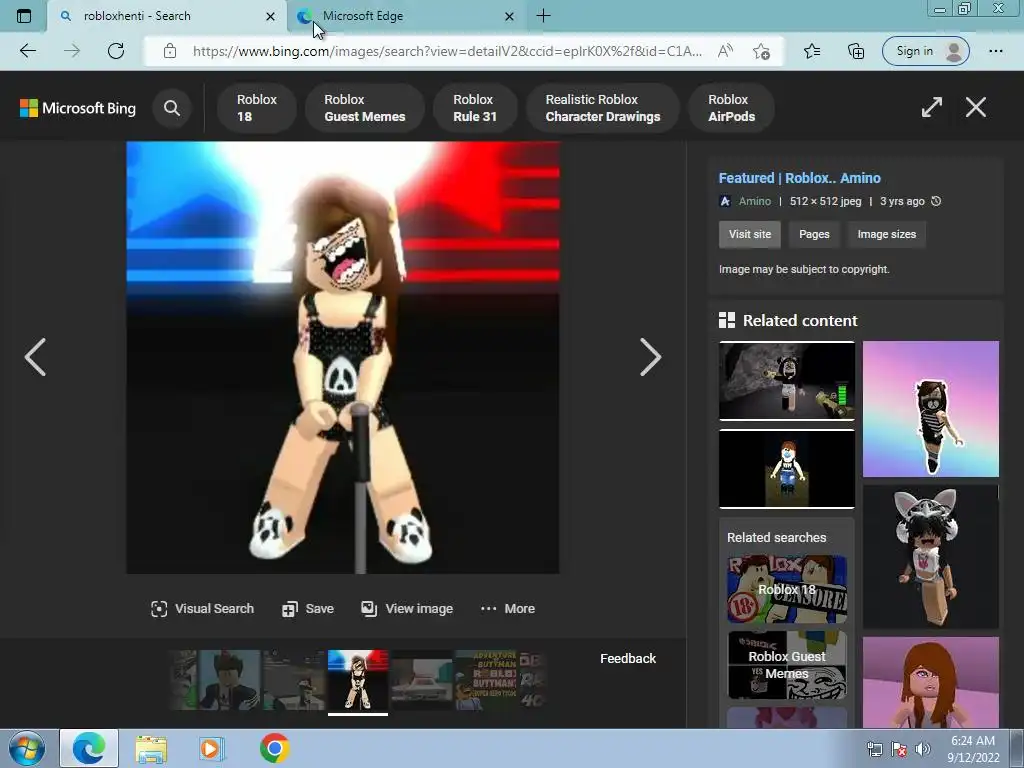This screenshot has width=1024, height=768.
Task: Open a new browser tab
Action: point(543,16)
